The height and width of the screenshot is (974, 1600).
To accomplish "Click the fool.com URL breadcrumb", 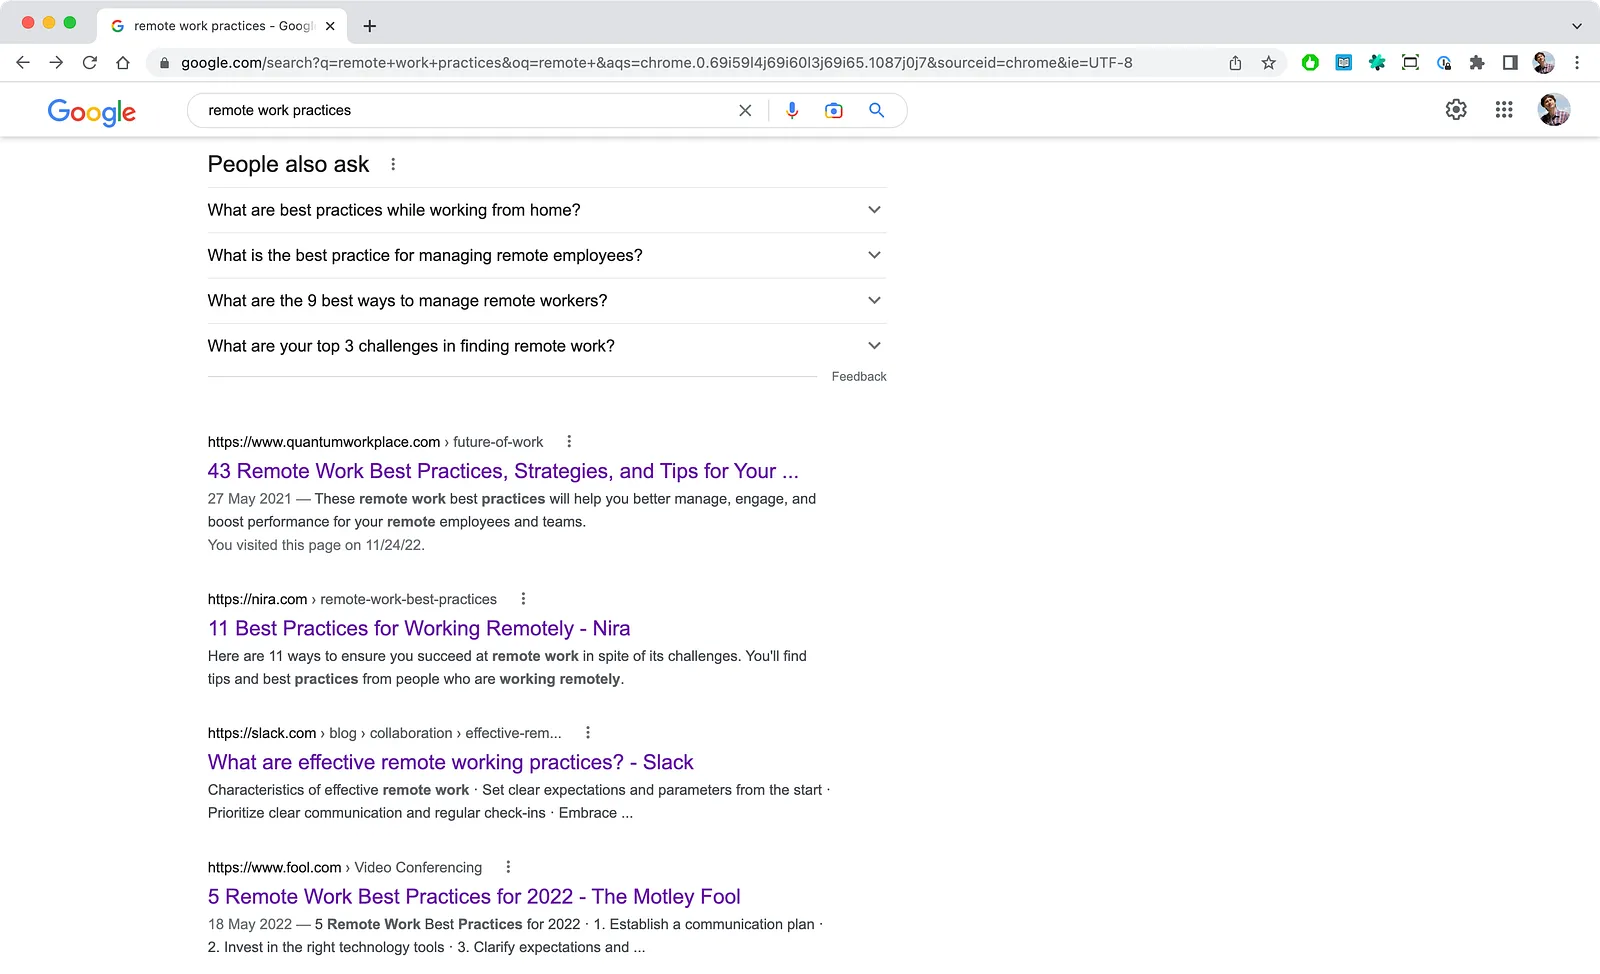I will click(345, 867).
